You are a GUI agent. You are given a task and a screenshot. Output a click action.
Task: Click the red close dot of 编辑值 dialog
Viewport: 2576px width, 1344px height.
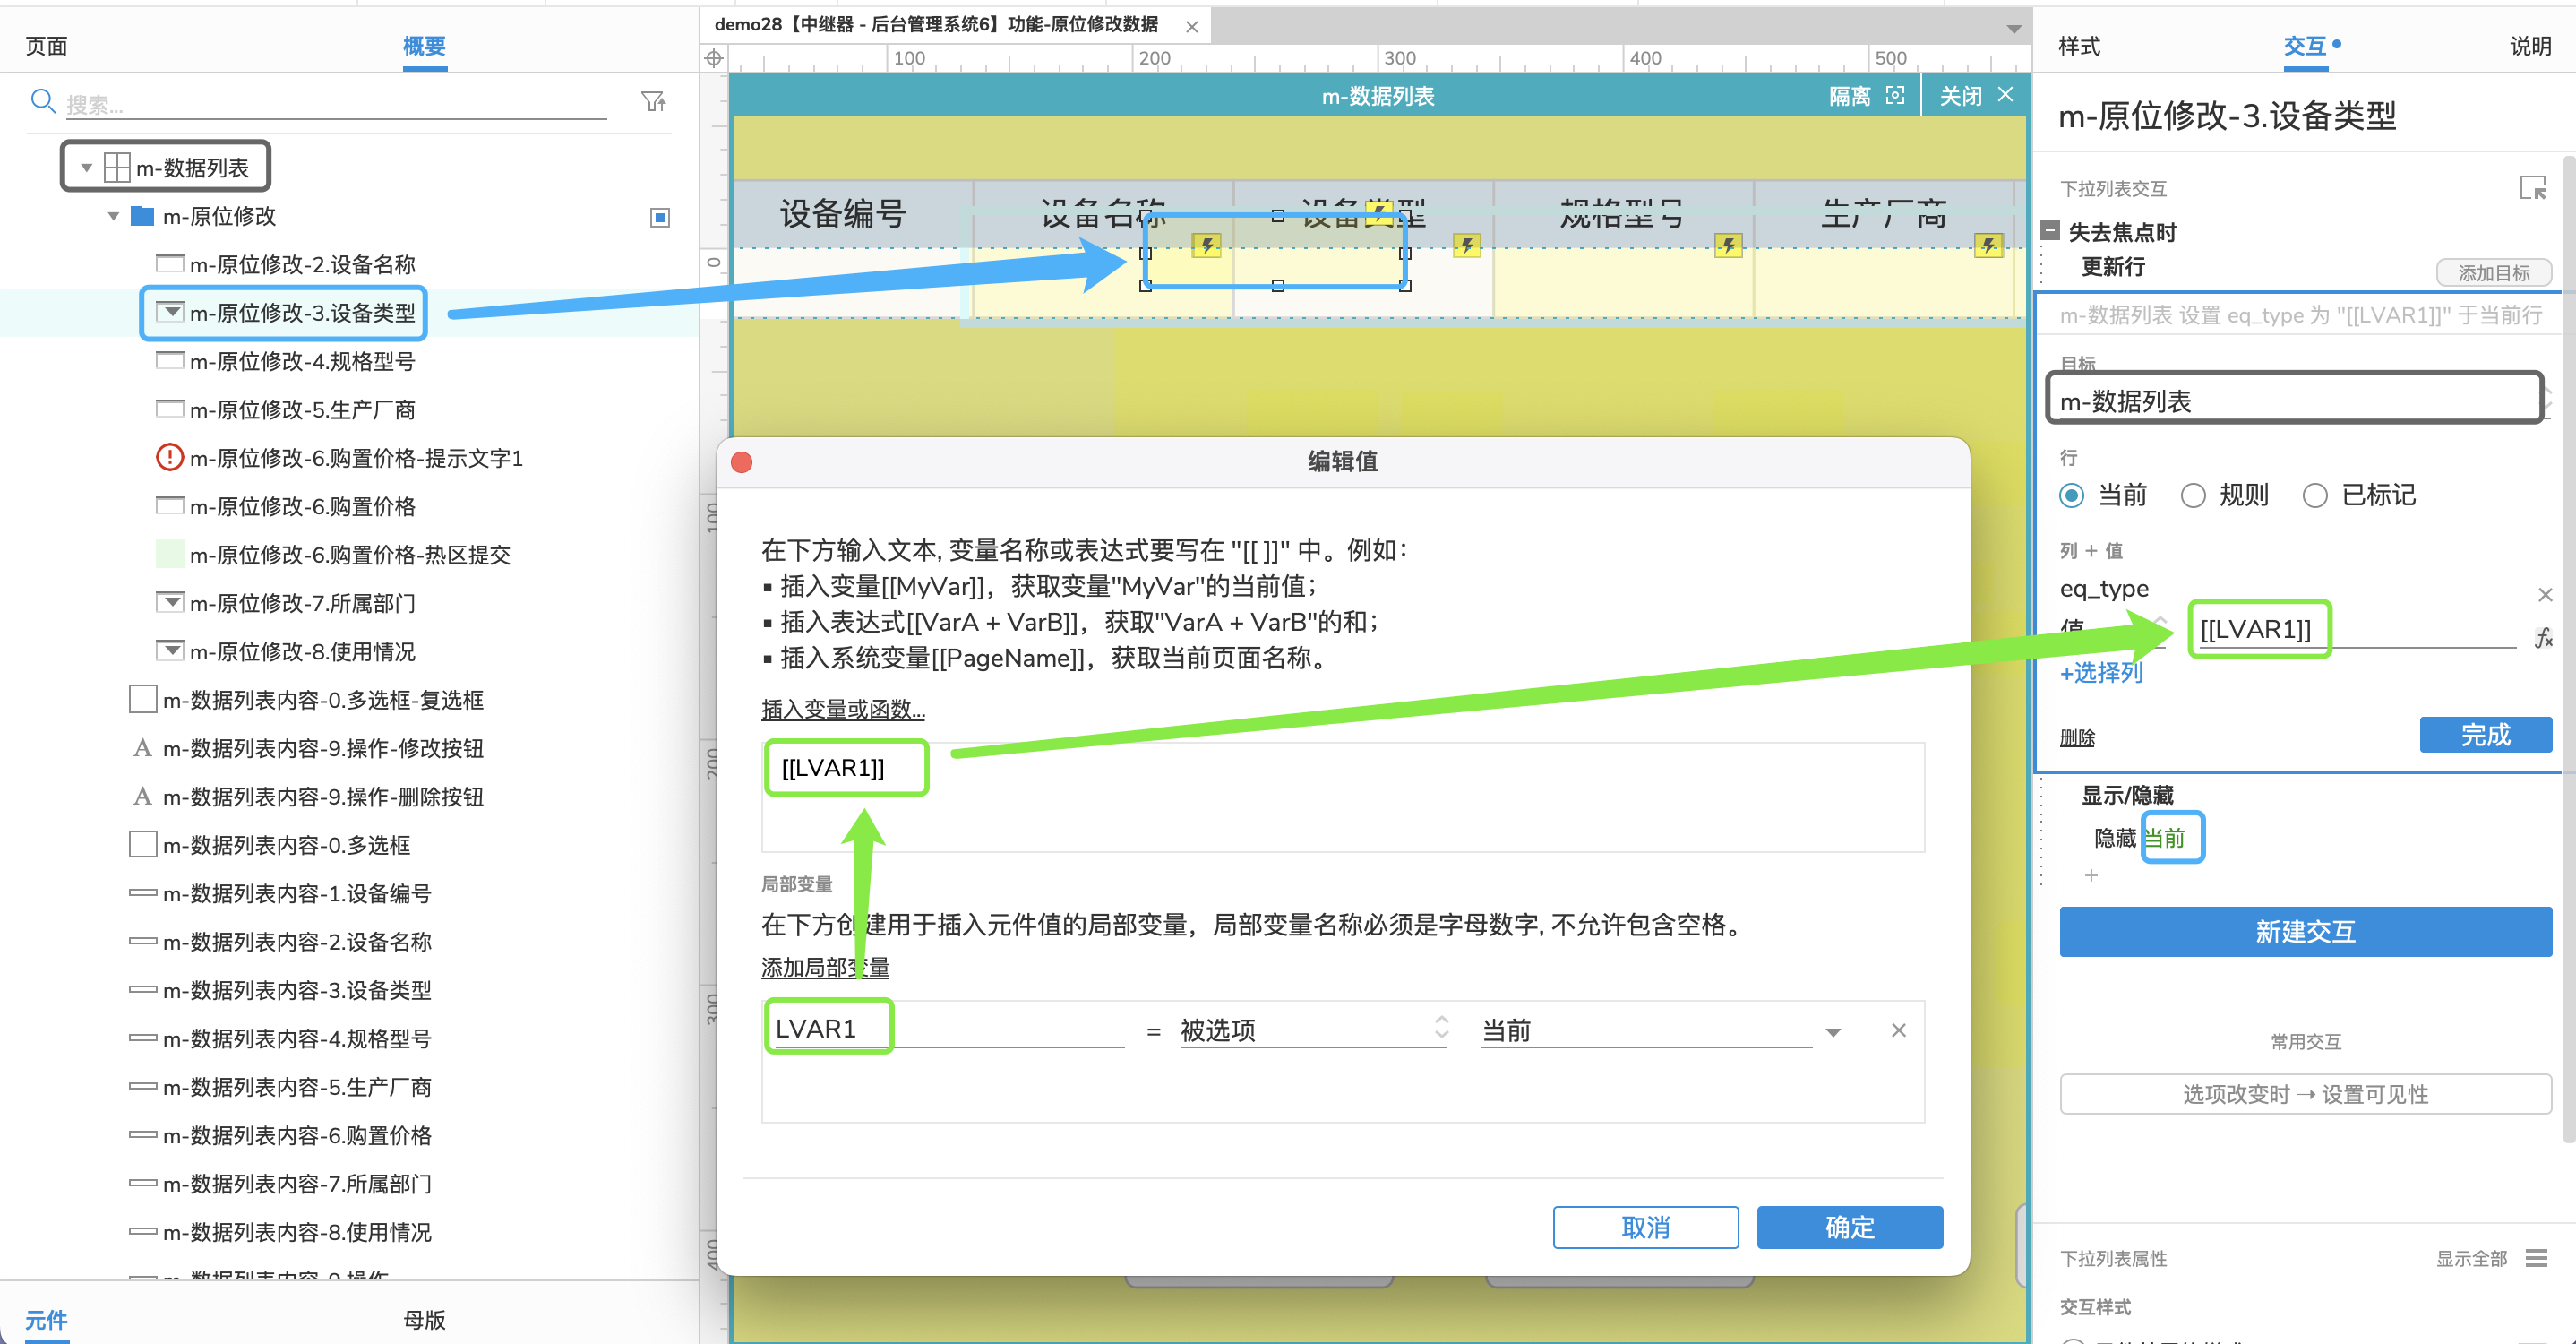[x=741, y=462]
